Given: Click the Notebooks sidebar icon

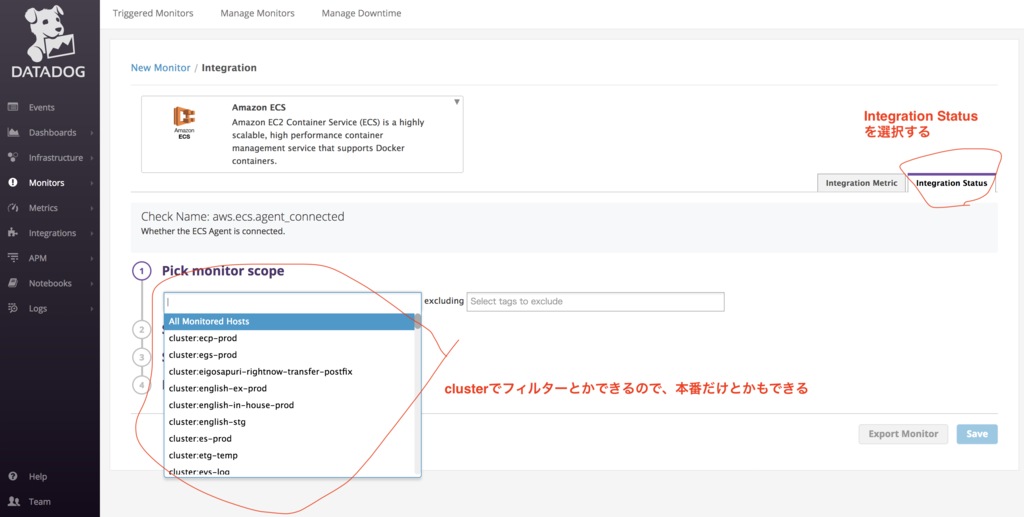Looking at the screenshot, I should pos(13,283).
